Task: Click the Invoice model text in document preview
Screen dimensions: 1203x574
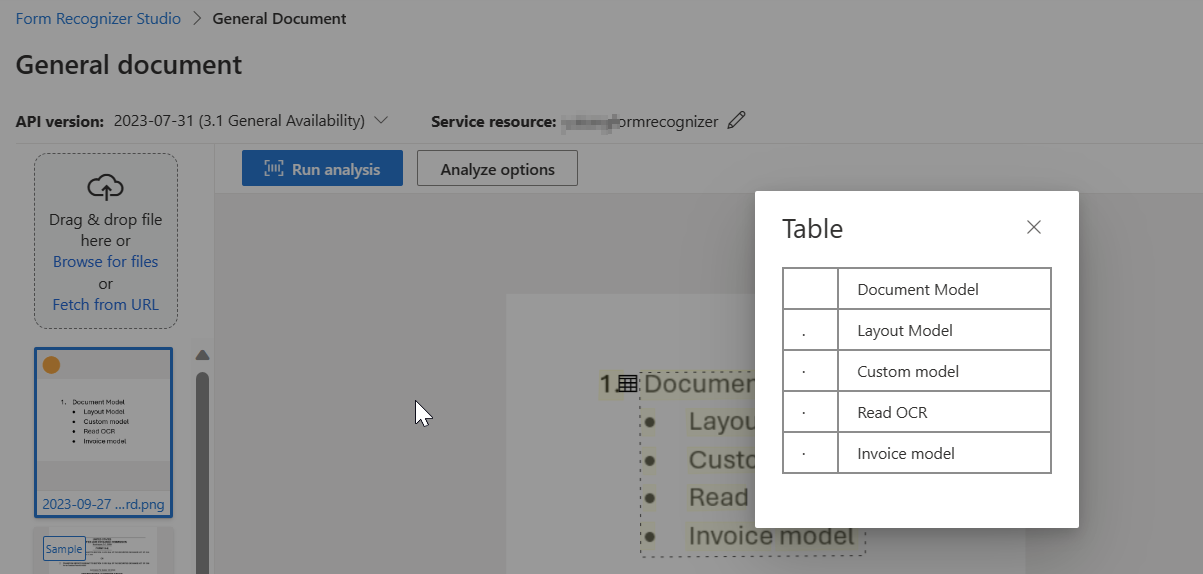Action: click(771, 536)
